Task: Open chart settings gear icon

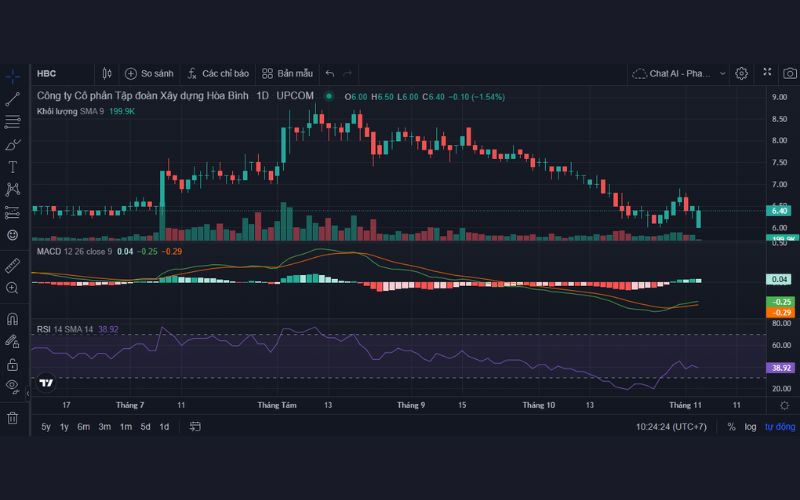Action: [741, 73]
